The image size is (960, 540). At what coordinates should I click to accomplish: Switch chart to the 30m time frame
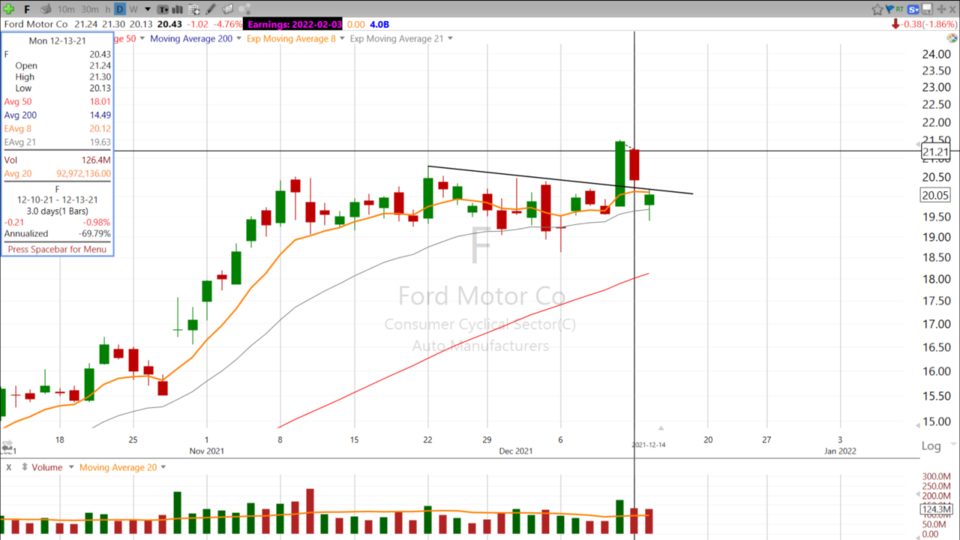89,9
